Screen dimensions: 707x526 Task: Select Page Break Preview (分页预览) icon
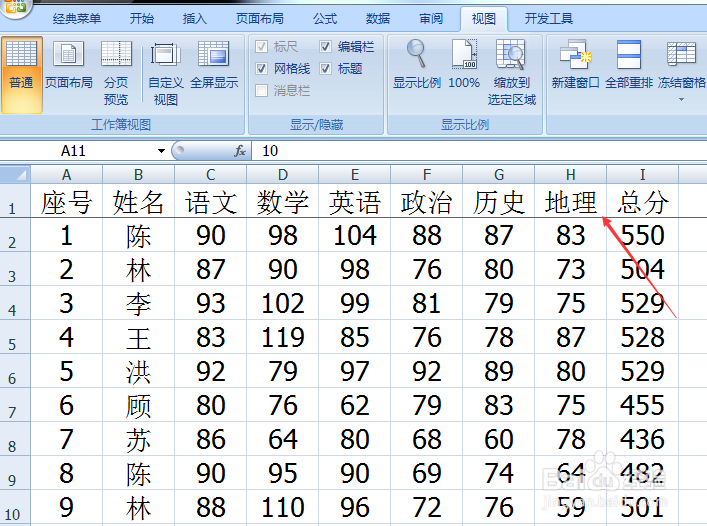(x=116, y=54)
